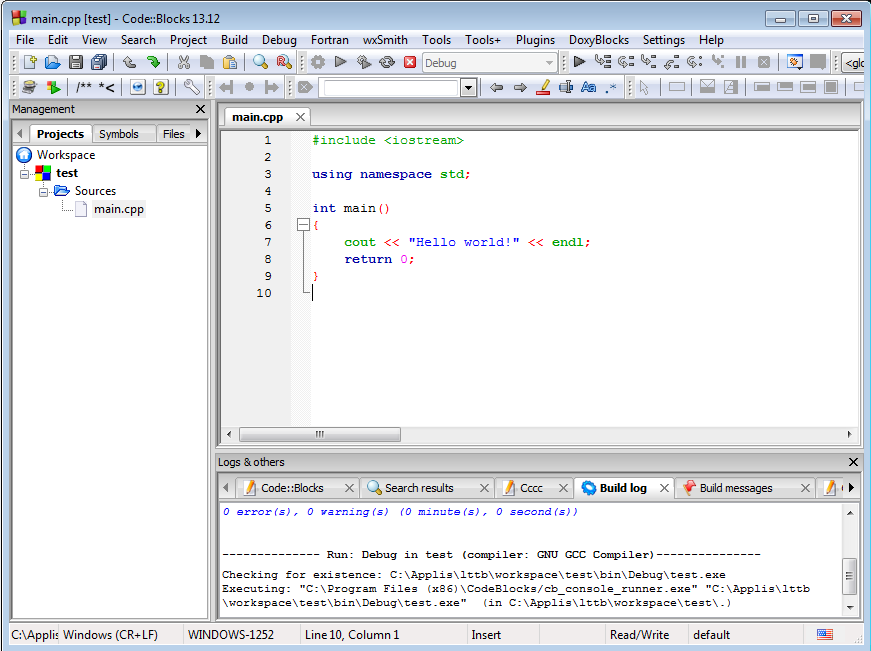Screen dimensions: 871x651
Task: Click the Cut scissors icon
Action: 184,62
